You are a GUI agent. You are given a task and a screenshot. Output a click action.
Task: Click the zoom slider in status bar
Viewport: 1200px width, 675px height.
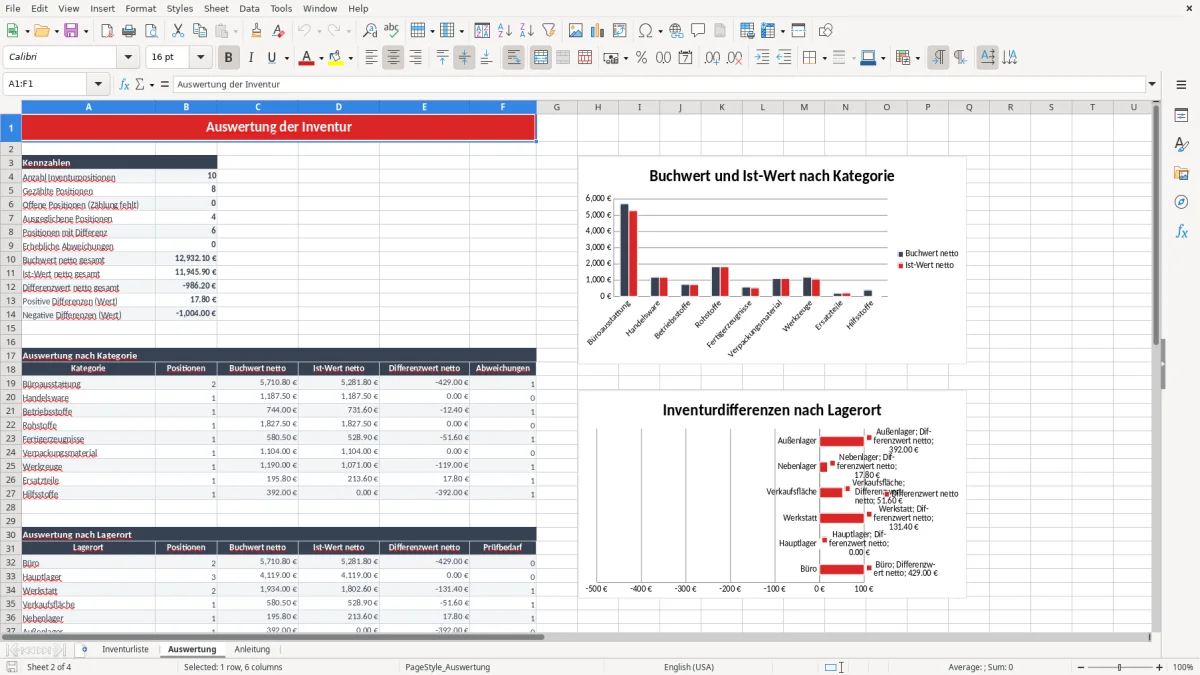[x=1119, y=667]
